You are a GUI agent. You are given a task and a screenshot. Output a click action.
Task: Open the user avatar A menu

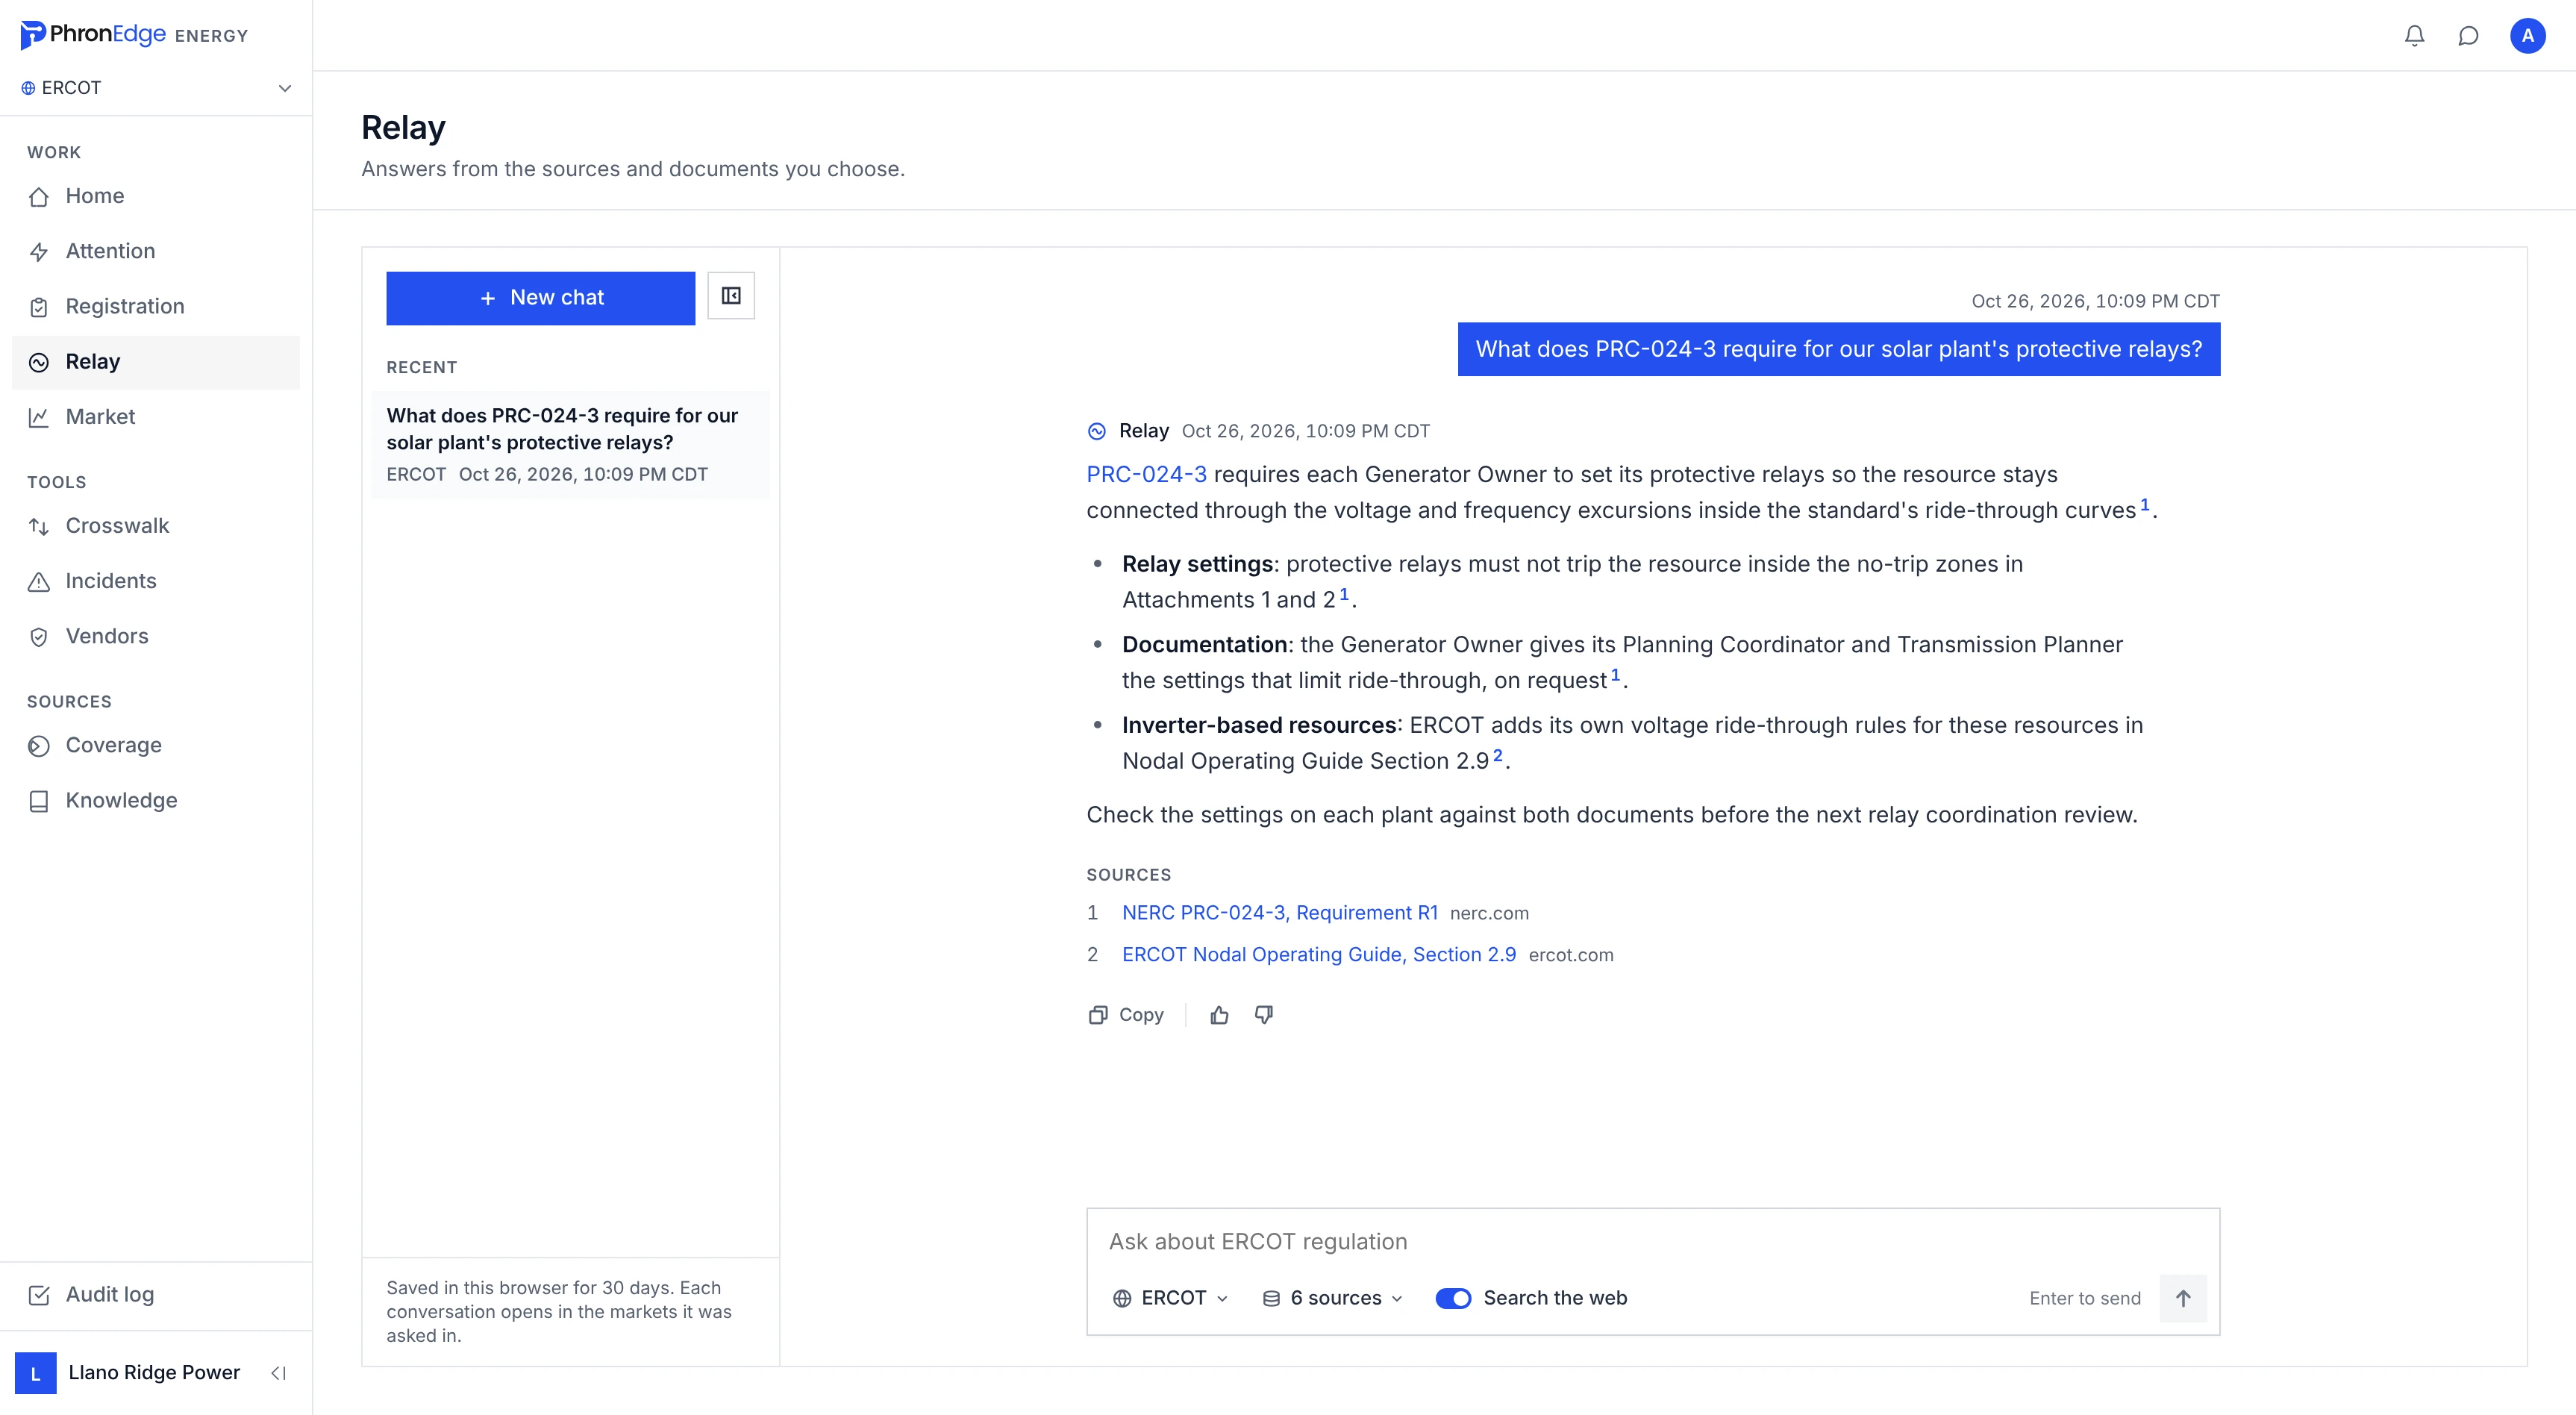coord(2527,36)
